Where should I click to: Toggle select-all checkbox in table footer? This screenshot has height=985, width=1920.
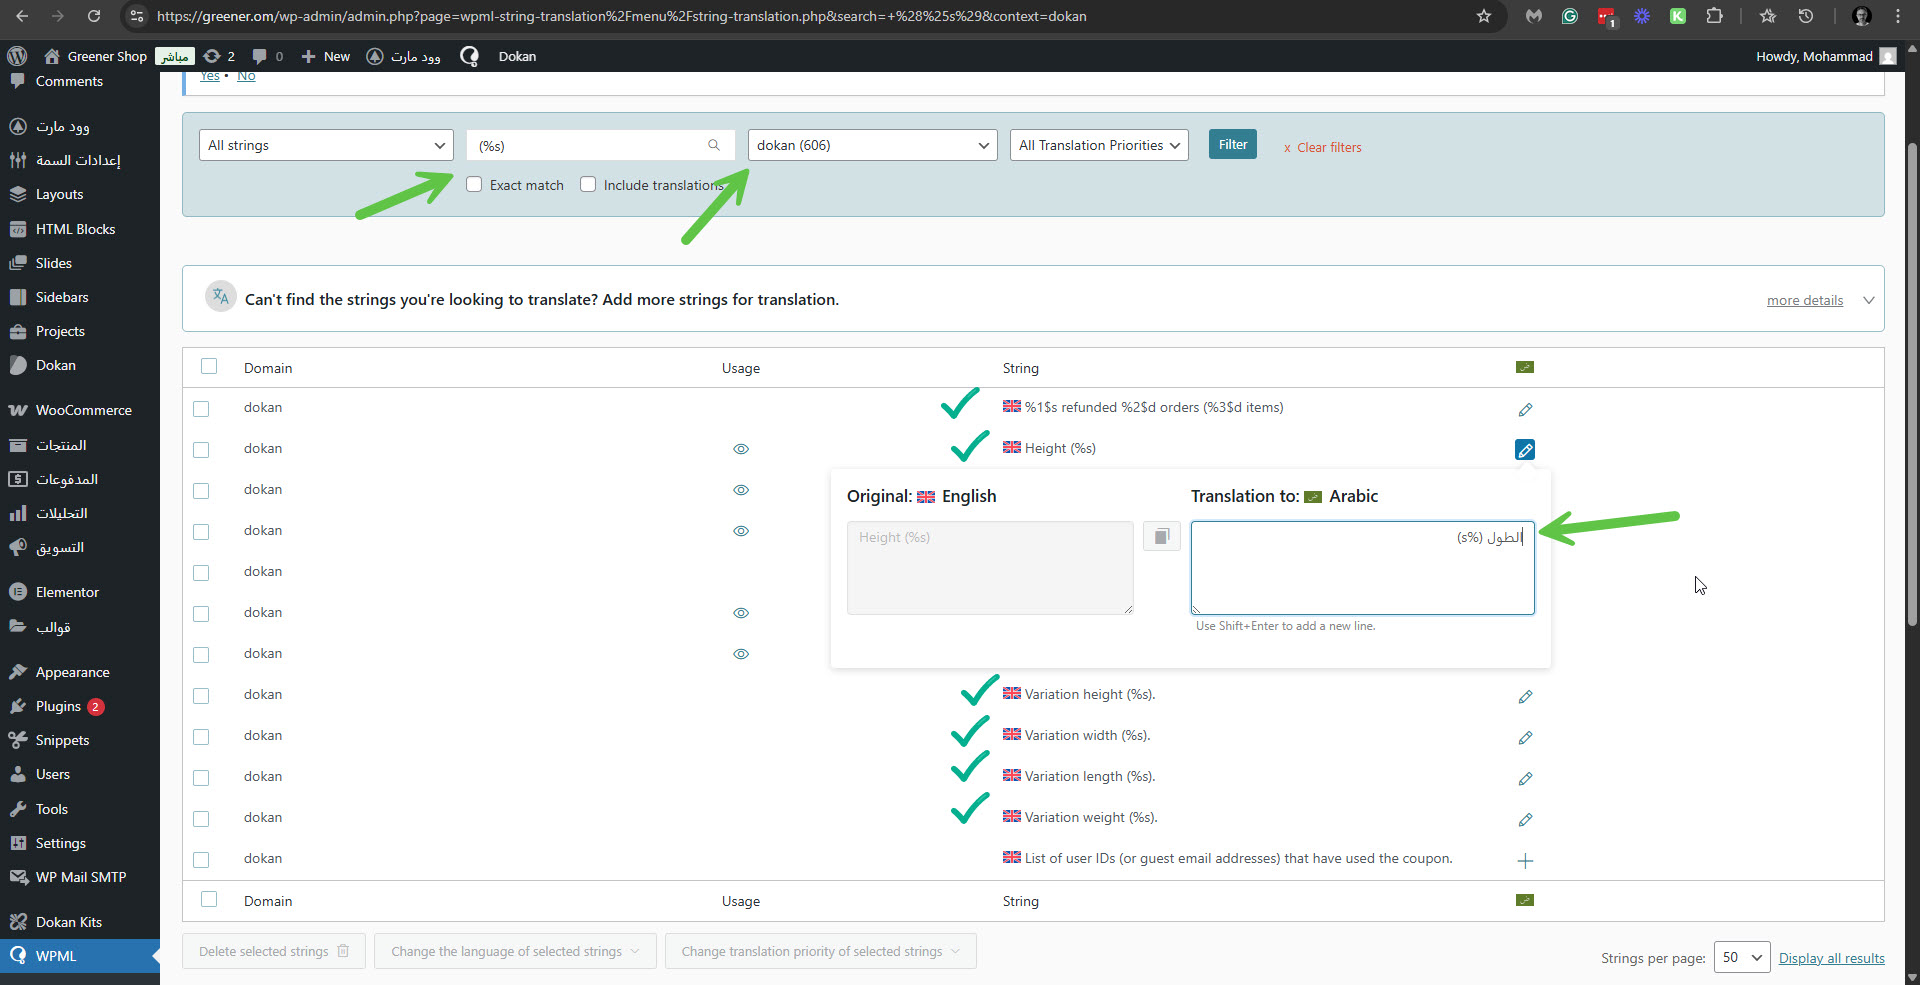[x=209, y=899]
